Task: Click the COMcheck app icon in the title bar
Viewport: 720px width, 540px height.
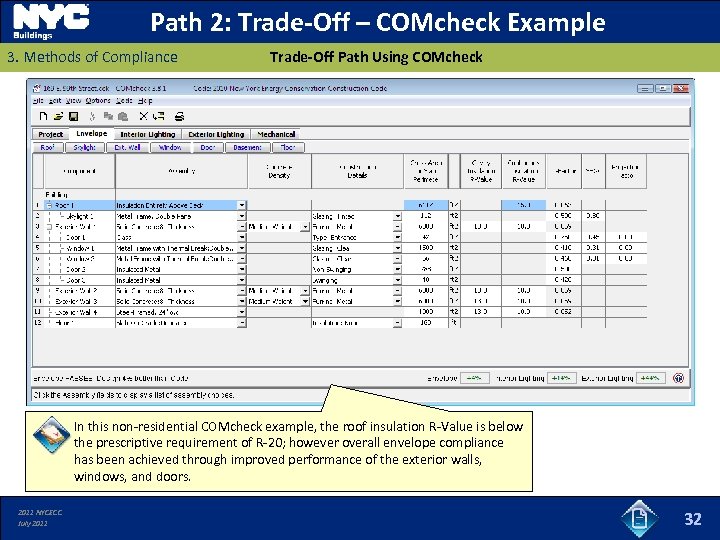Action: point(37,88)
